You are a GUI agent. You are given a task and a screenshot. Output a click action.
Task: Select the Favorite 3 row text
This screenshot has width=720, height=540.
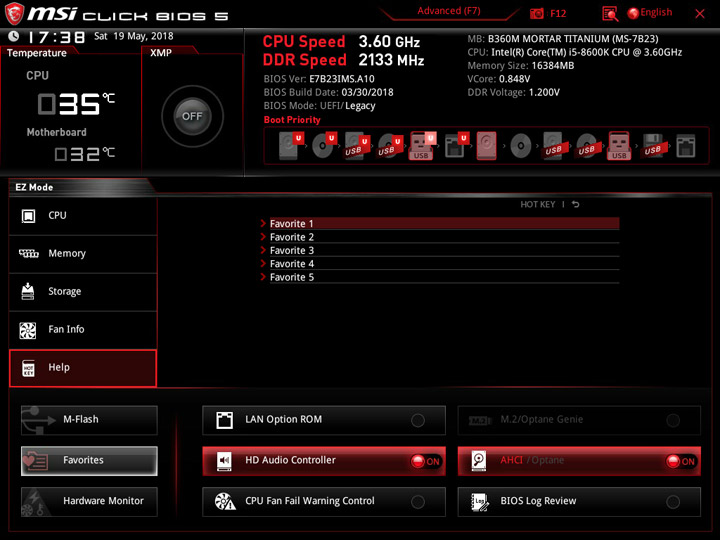coord(292,250)
